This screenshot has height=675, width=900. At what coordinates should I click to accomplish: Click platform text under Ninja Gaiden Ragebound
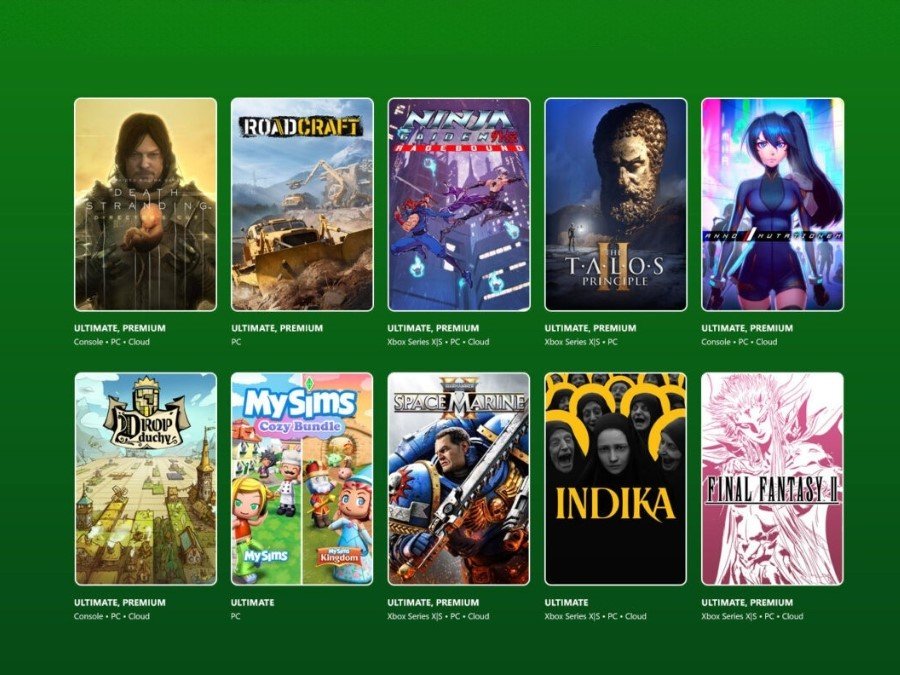439,342
